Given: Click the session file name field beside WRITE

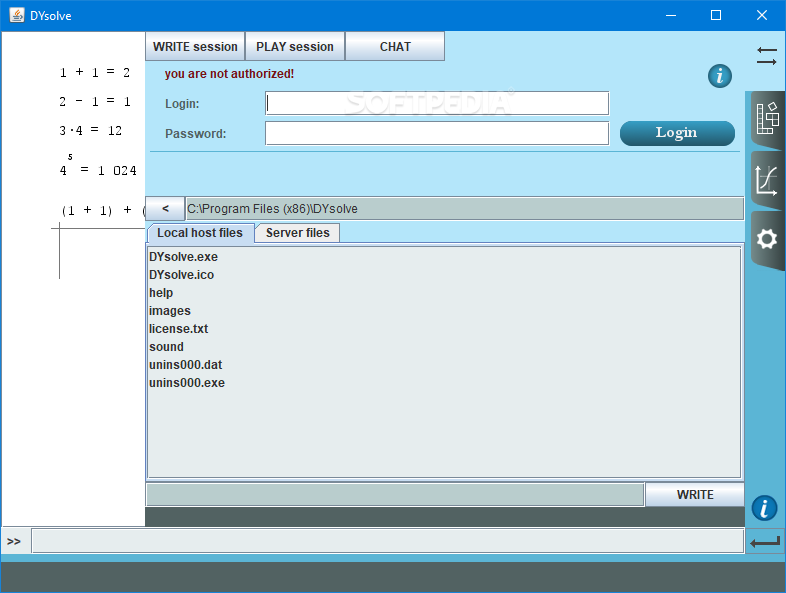Looking at the screenshot, I should tap(395, 495).
